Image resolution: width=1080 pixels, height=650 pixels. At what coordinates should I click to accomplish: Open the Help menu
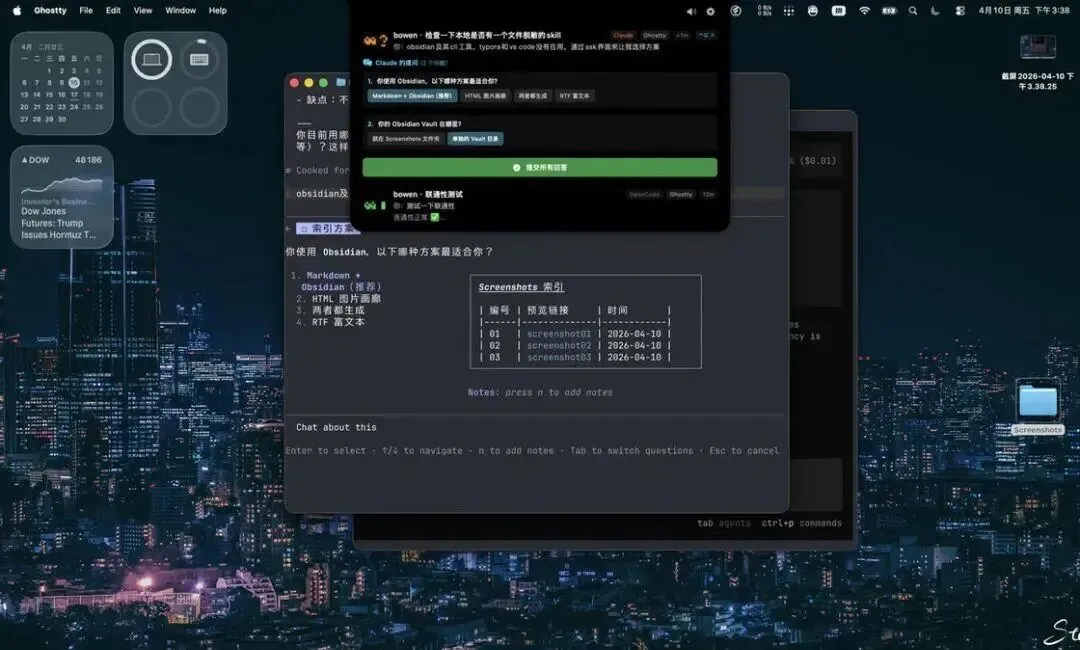218,10
